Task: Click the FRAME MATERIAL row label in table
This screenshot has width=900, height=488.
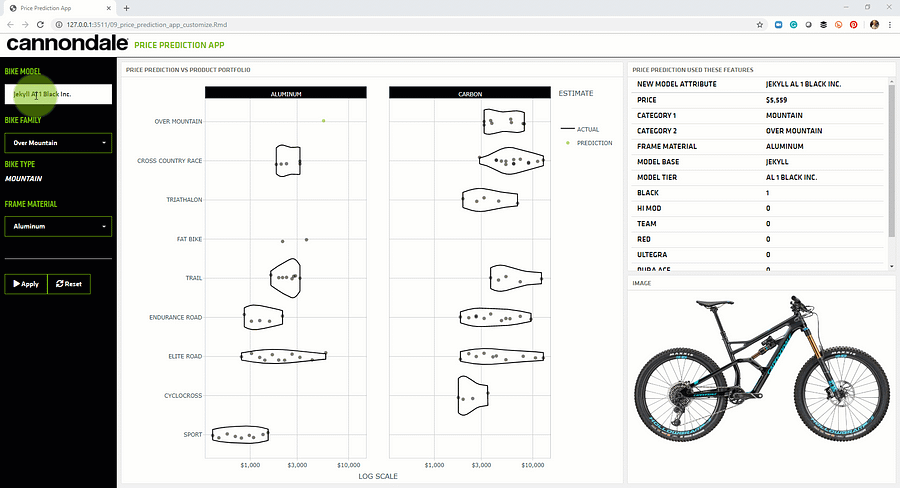Action: 667,146
